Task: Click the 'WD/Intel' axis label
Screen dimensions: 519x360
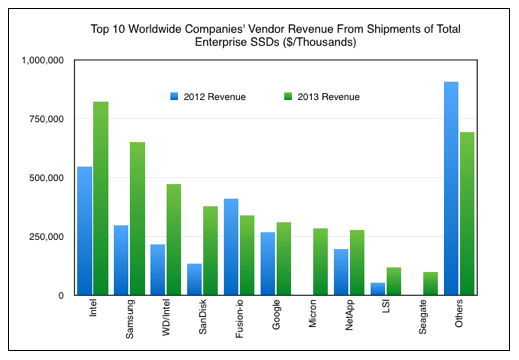Action: 166,317
